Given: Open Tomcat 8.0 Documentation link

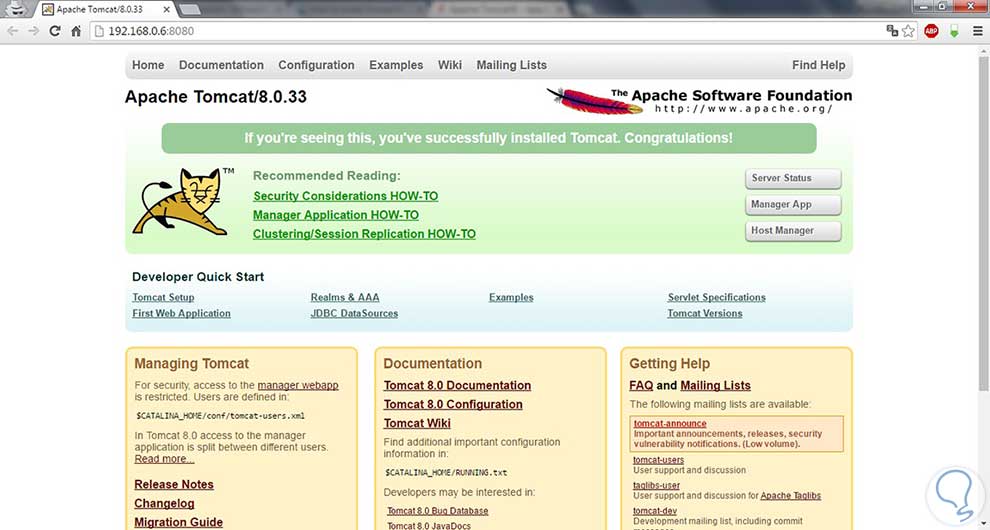Looking at the screenshot, I should tap(457, 385).
